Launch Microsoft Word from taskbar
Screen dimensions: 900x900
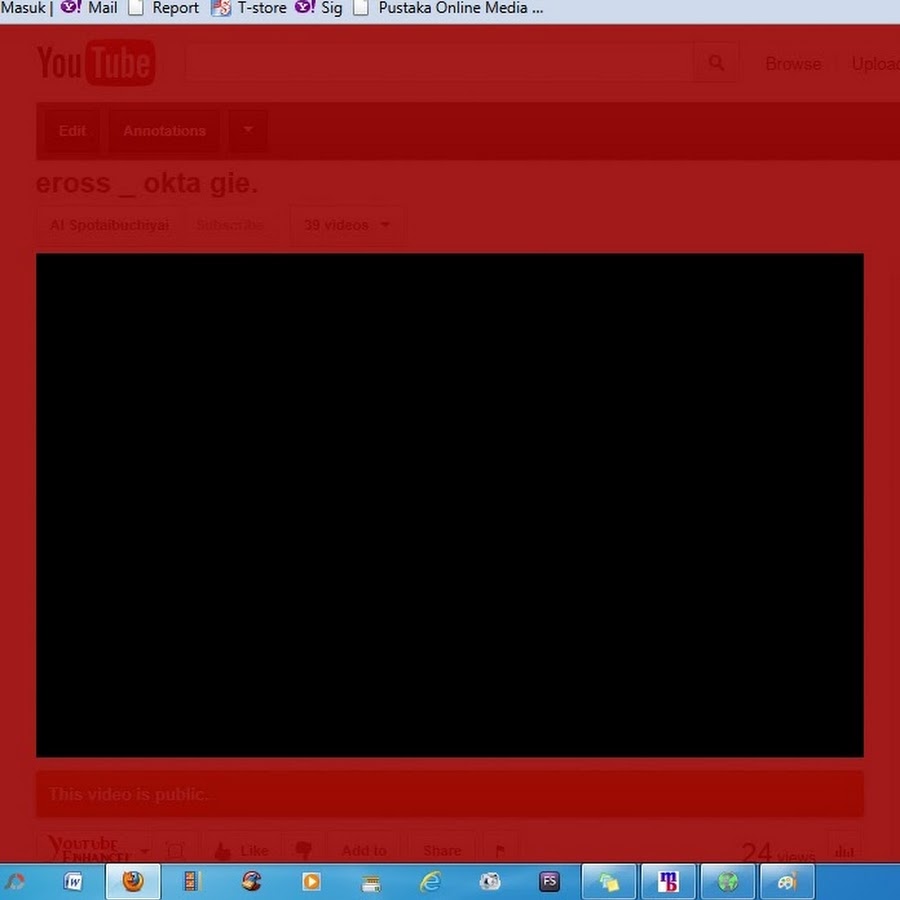[73, 881]
